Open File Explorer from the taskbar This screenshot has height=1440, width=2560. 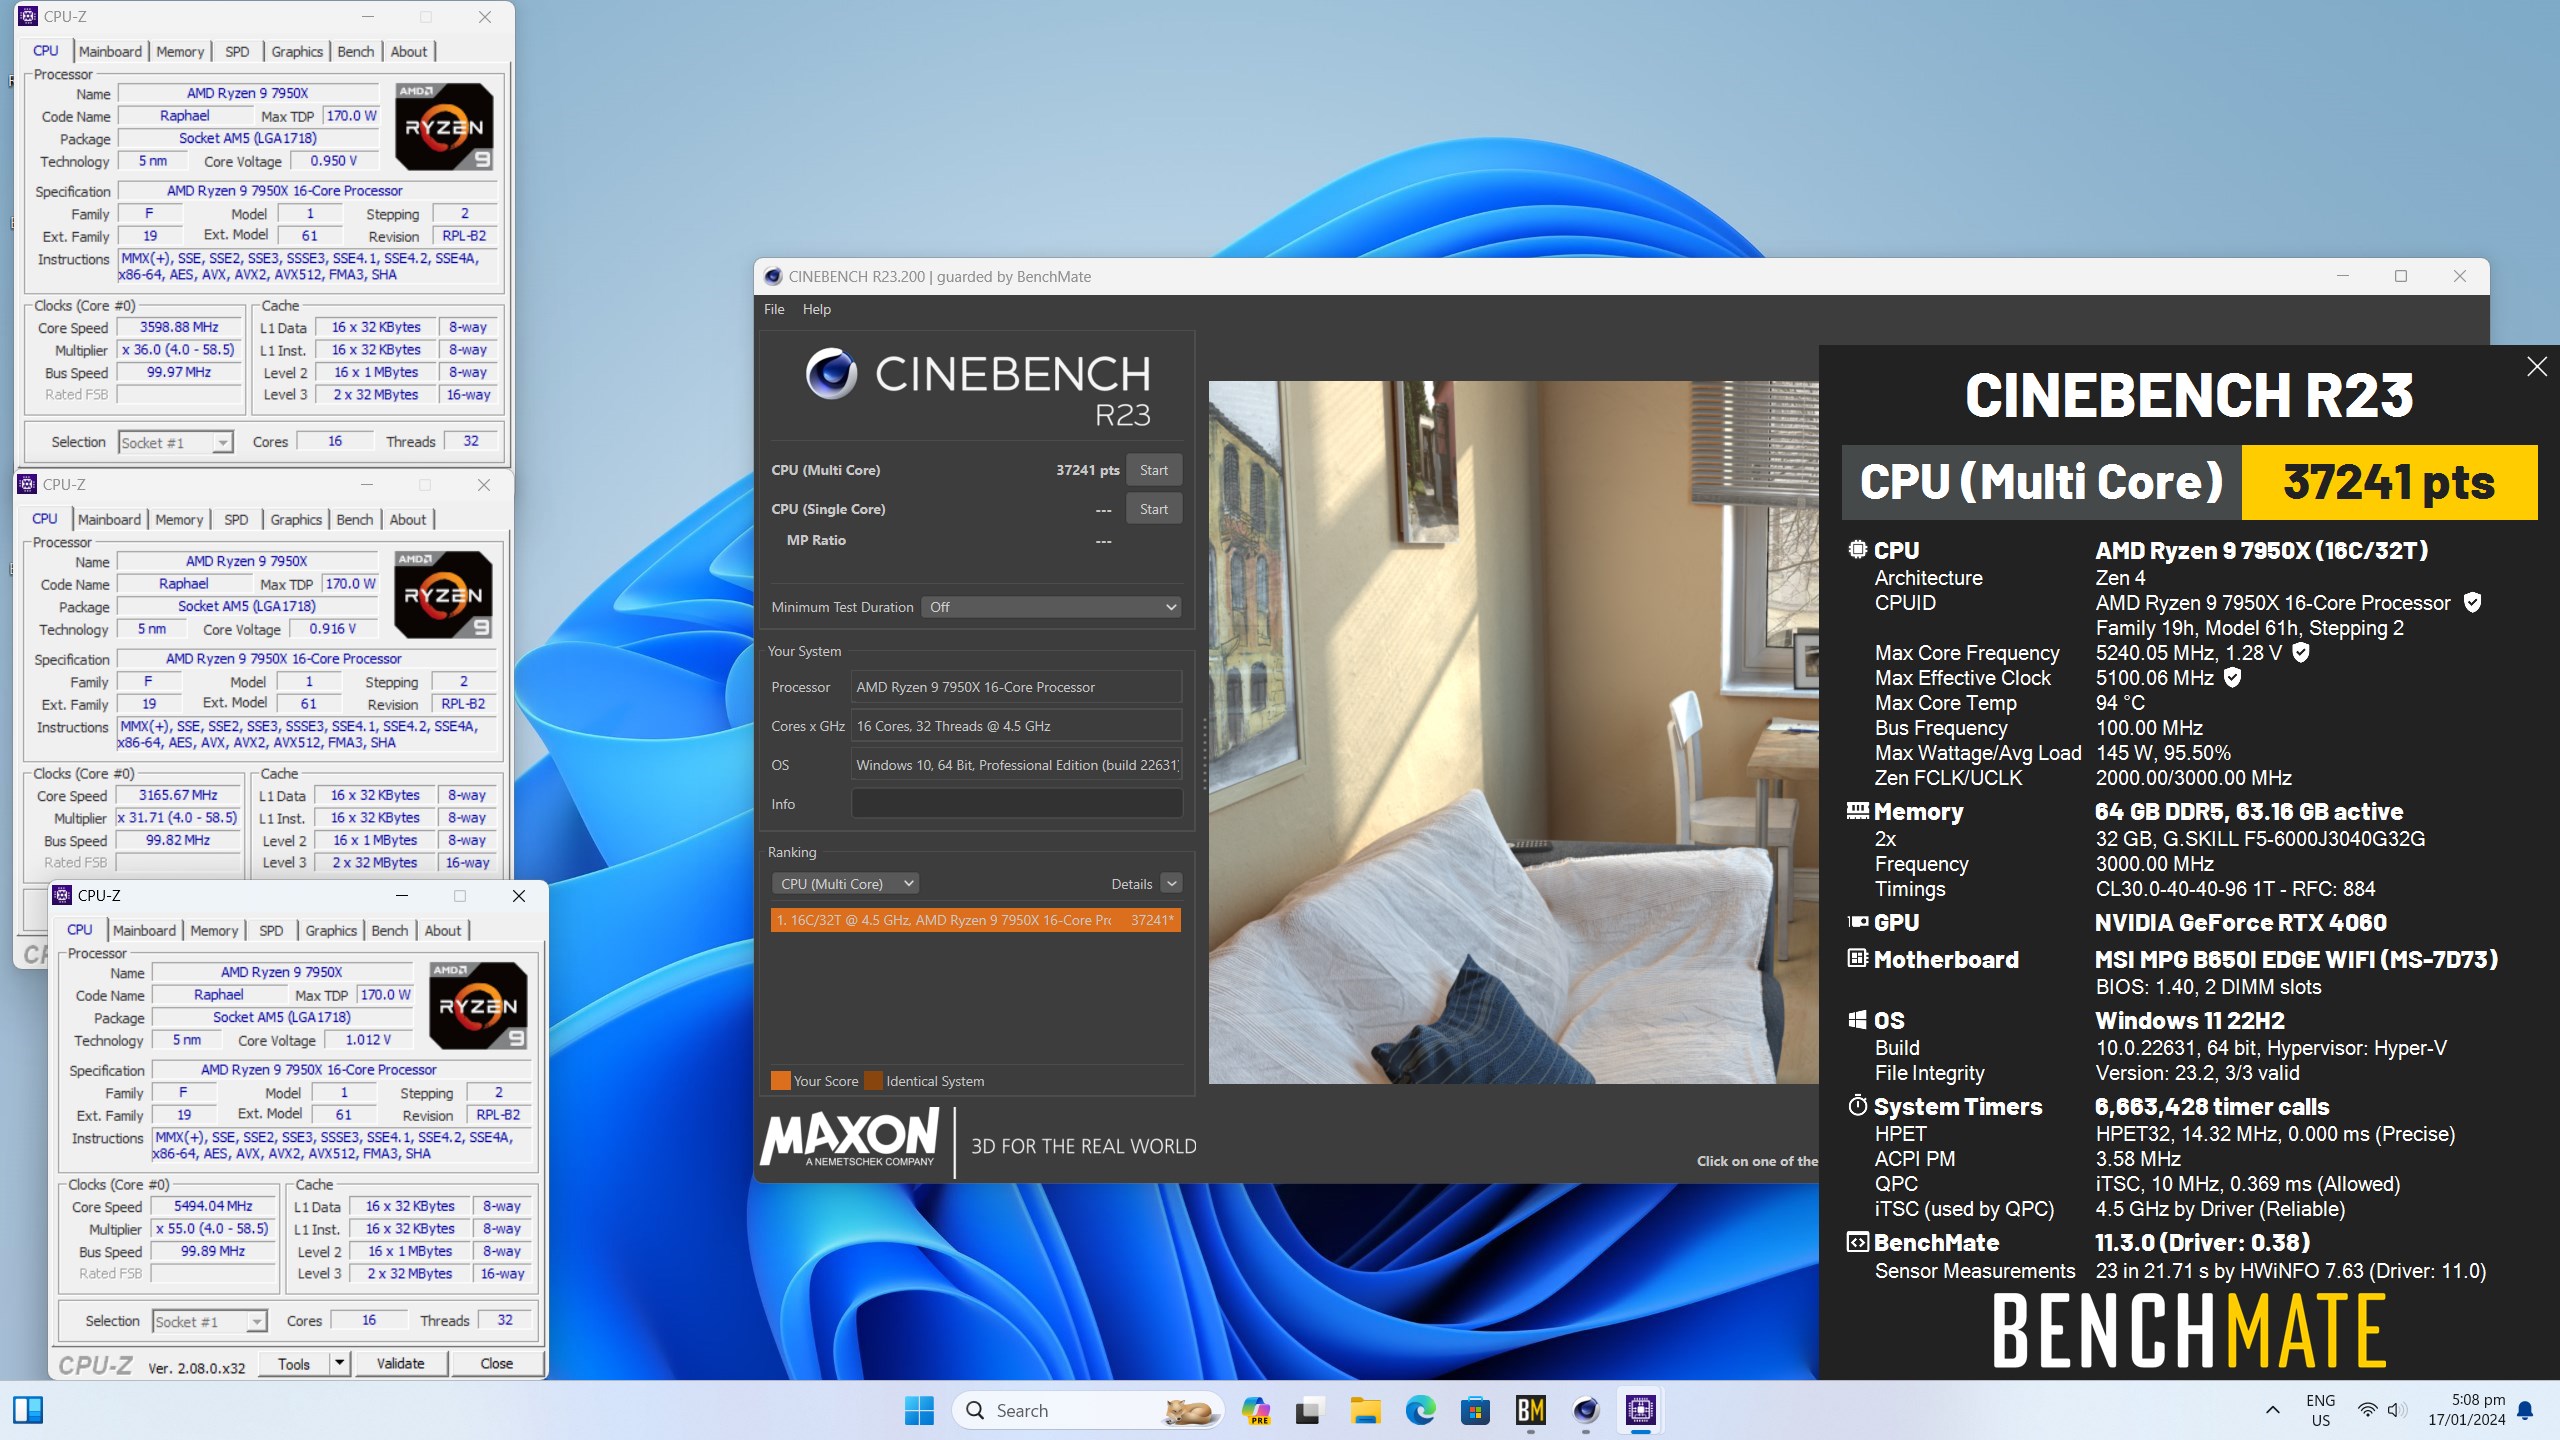pos(1365,1410)
